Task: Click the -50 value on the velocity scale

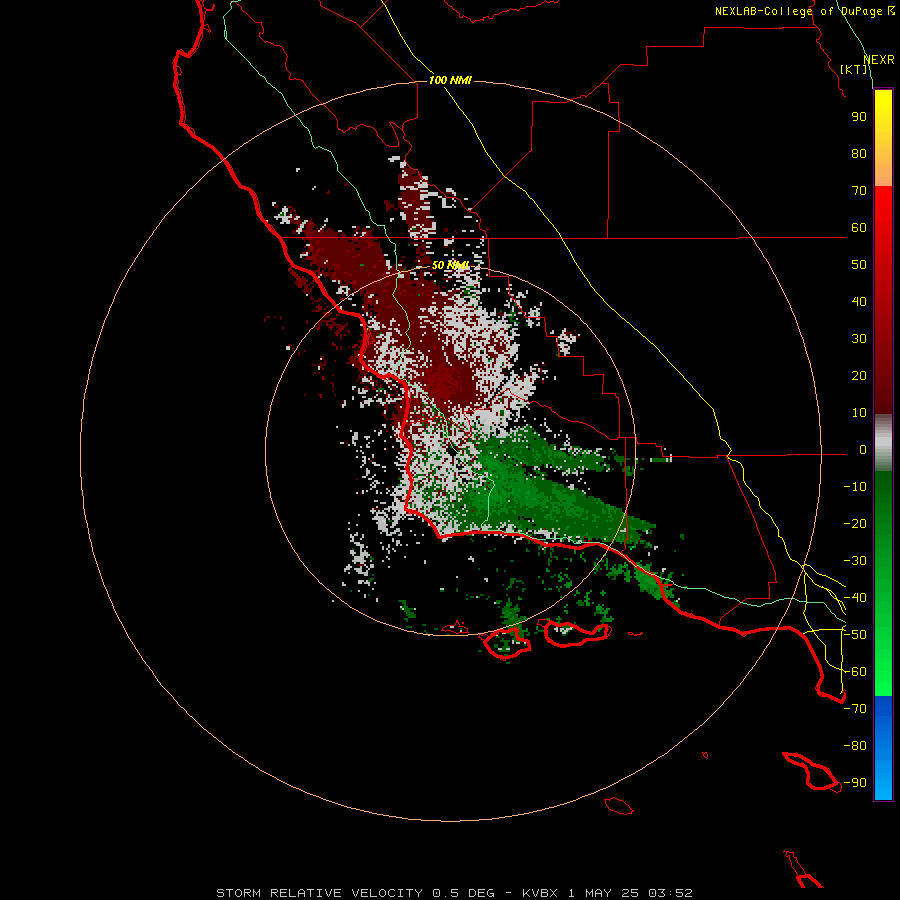Action: point(855,635)
